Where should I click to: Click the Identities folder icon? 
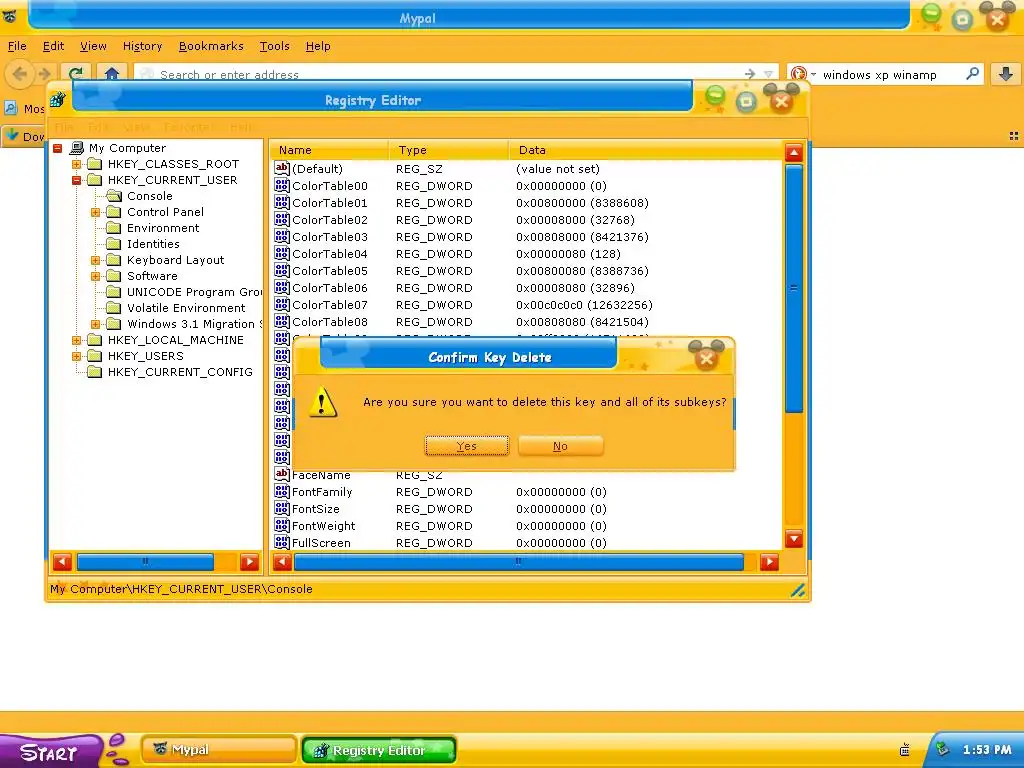(114, 244)
